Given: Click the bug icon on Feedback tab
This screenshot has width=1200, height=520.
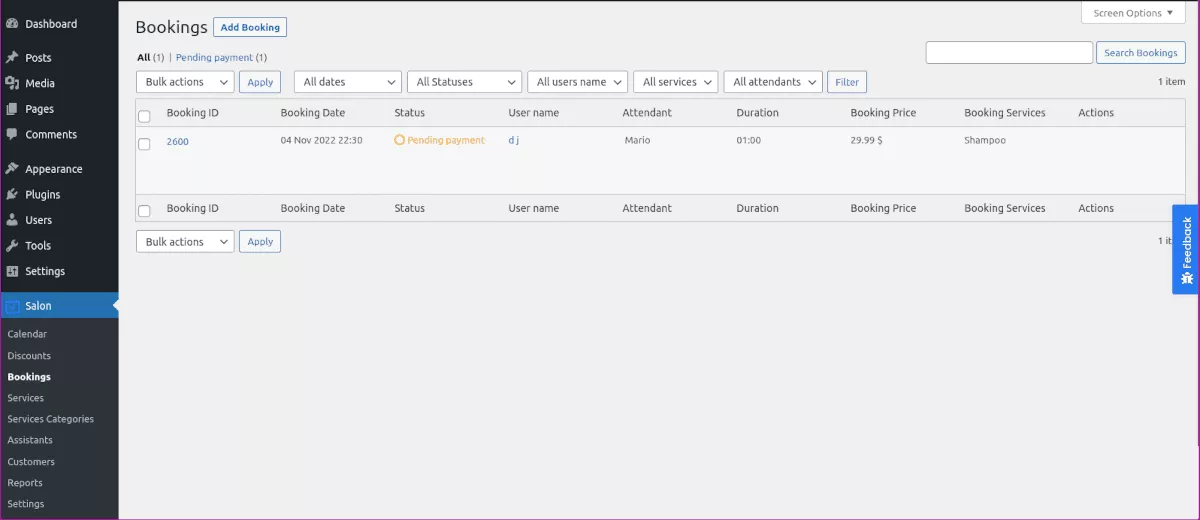Looking at the screenshot, I should (1187, 277).
